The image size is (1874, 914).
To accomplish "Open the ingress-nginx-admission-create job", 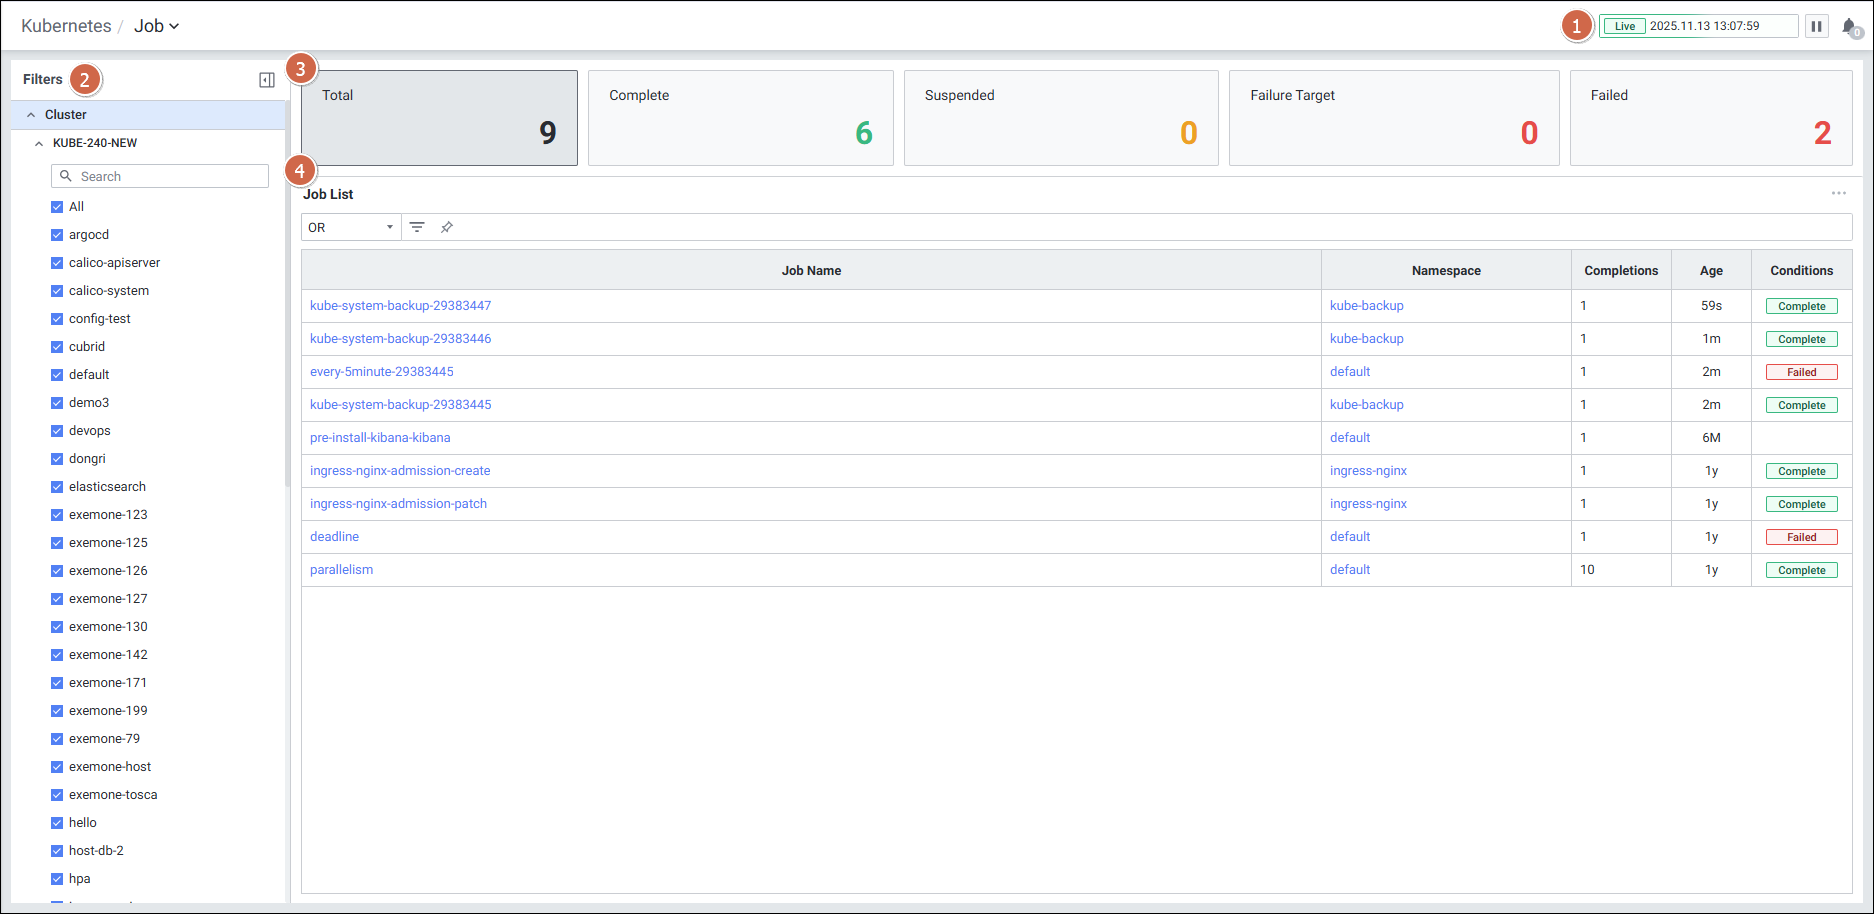I will (400, 471).
